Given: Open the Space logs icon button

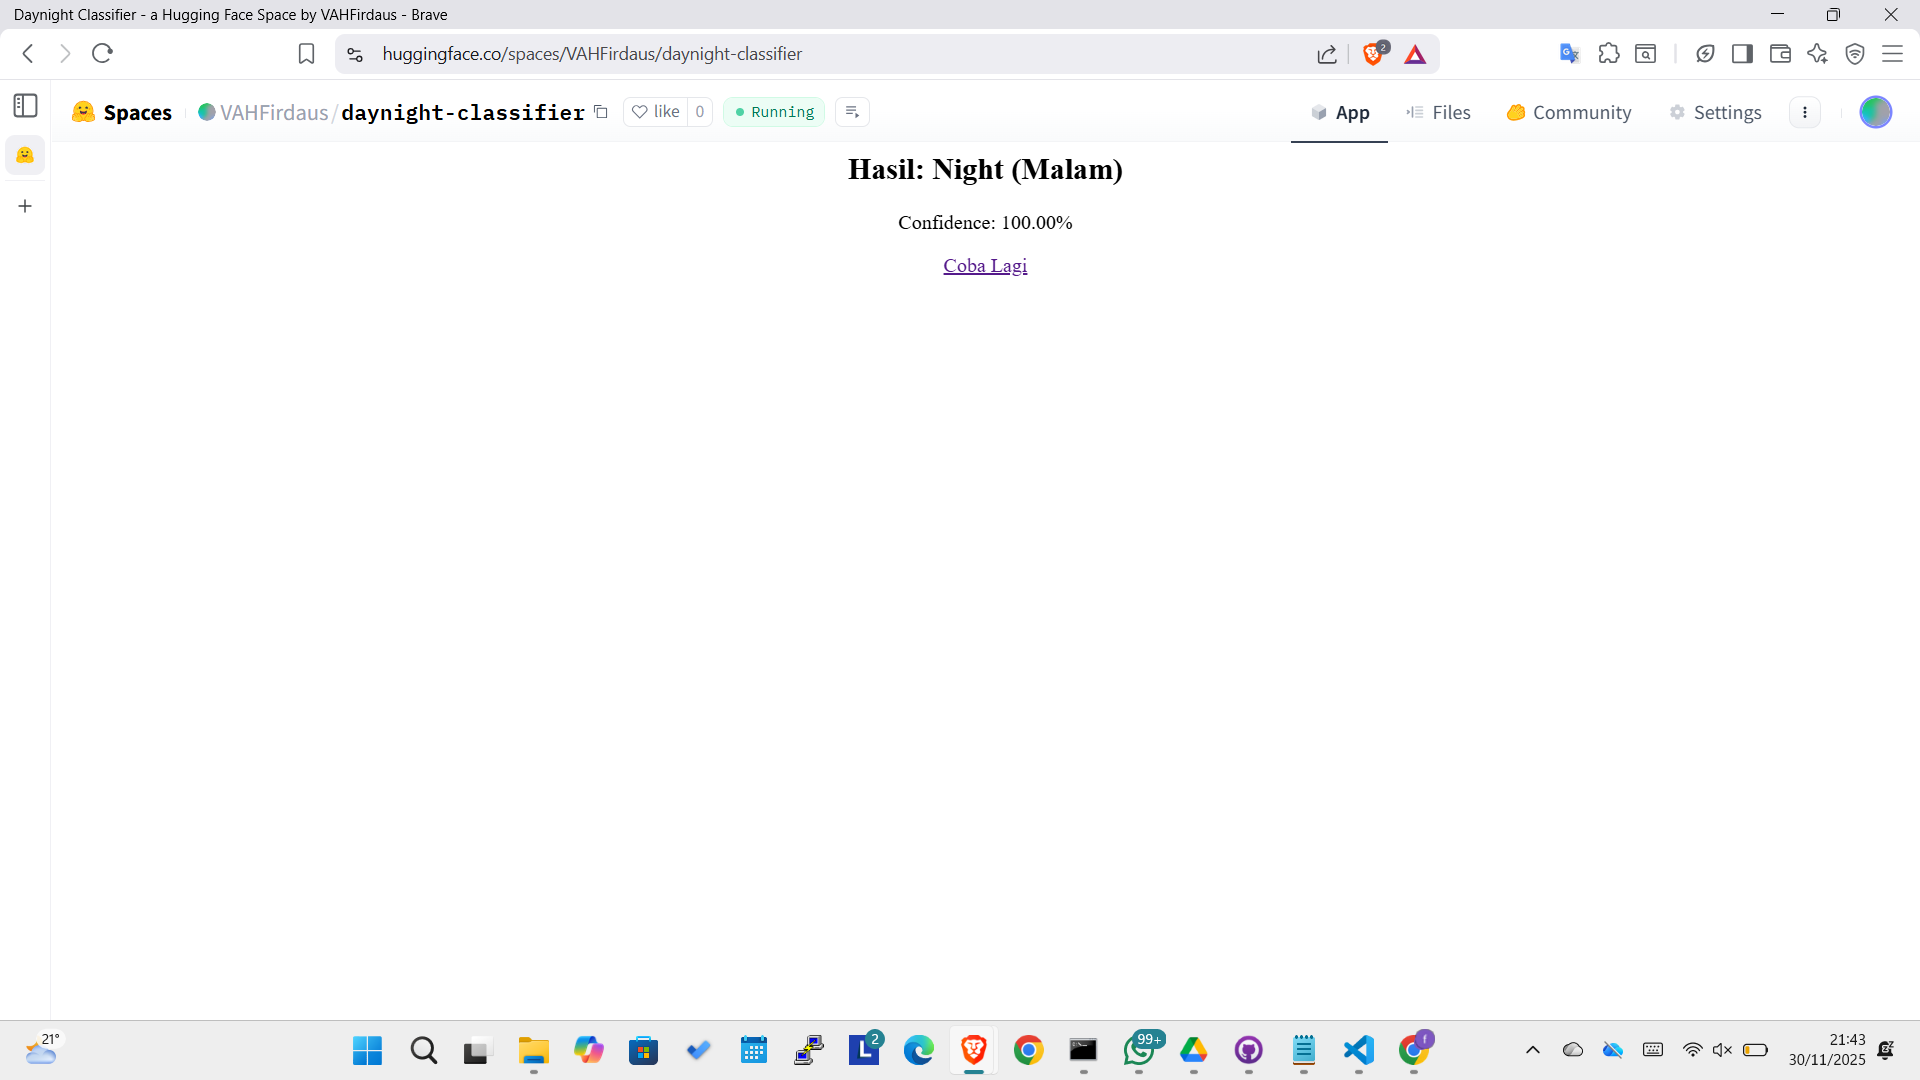Looking at the screenshot, I should tap(852, 112).
